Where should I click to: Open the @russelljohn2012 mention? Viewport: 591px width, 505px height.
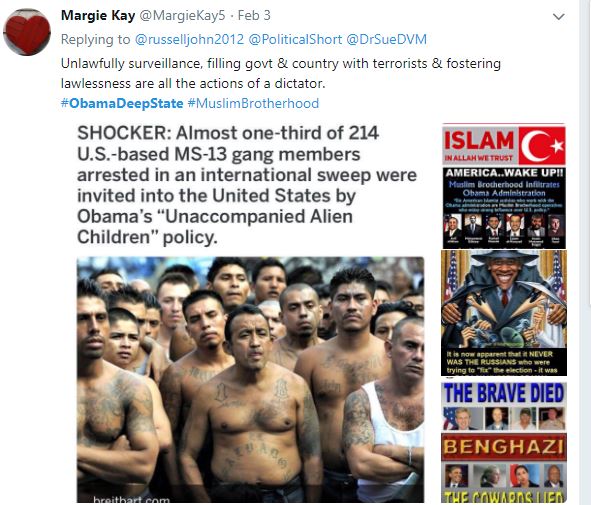(190, 39)
